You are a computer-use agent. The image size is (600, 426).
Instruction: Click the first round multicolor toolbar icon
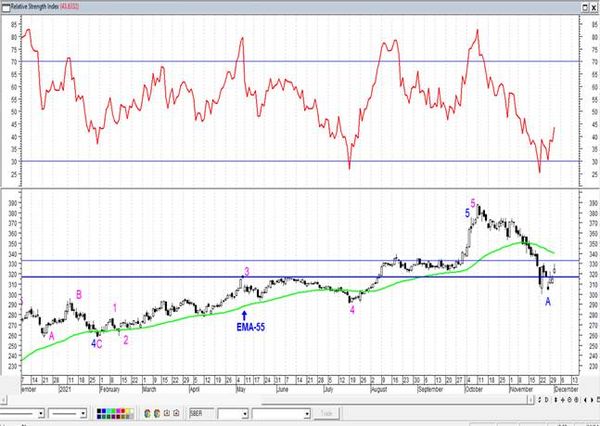pyautogui.click(x=148, y=413)
